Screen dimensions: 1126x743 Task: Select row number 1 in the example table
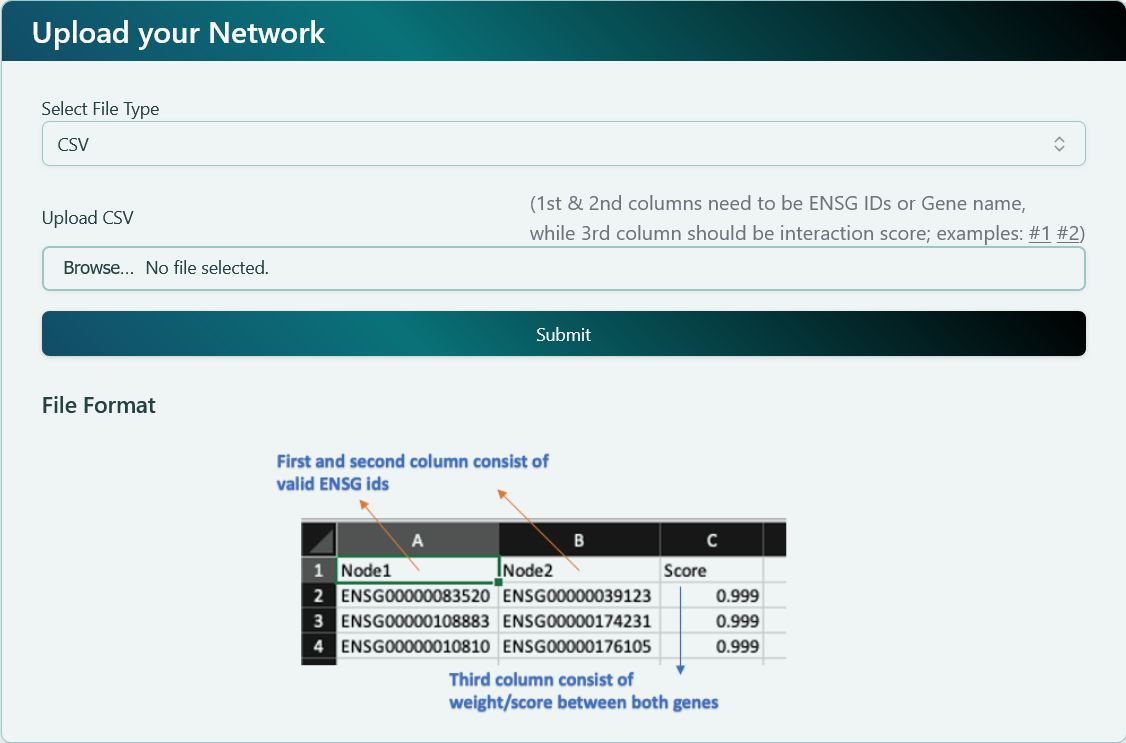[318, 570]
